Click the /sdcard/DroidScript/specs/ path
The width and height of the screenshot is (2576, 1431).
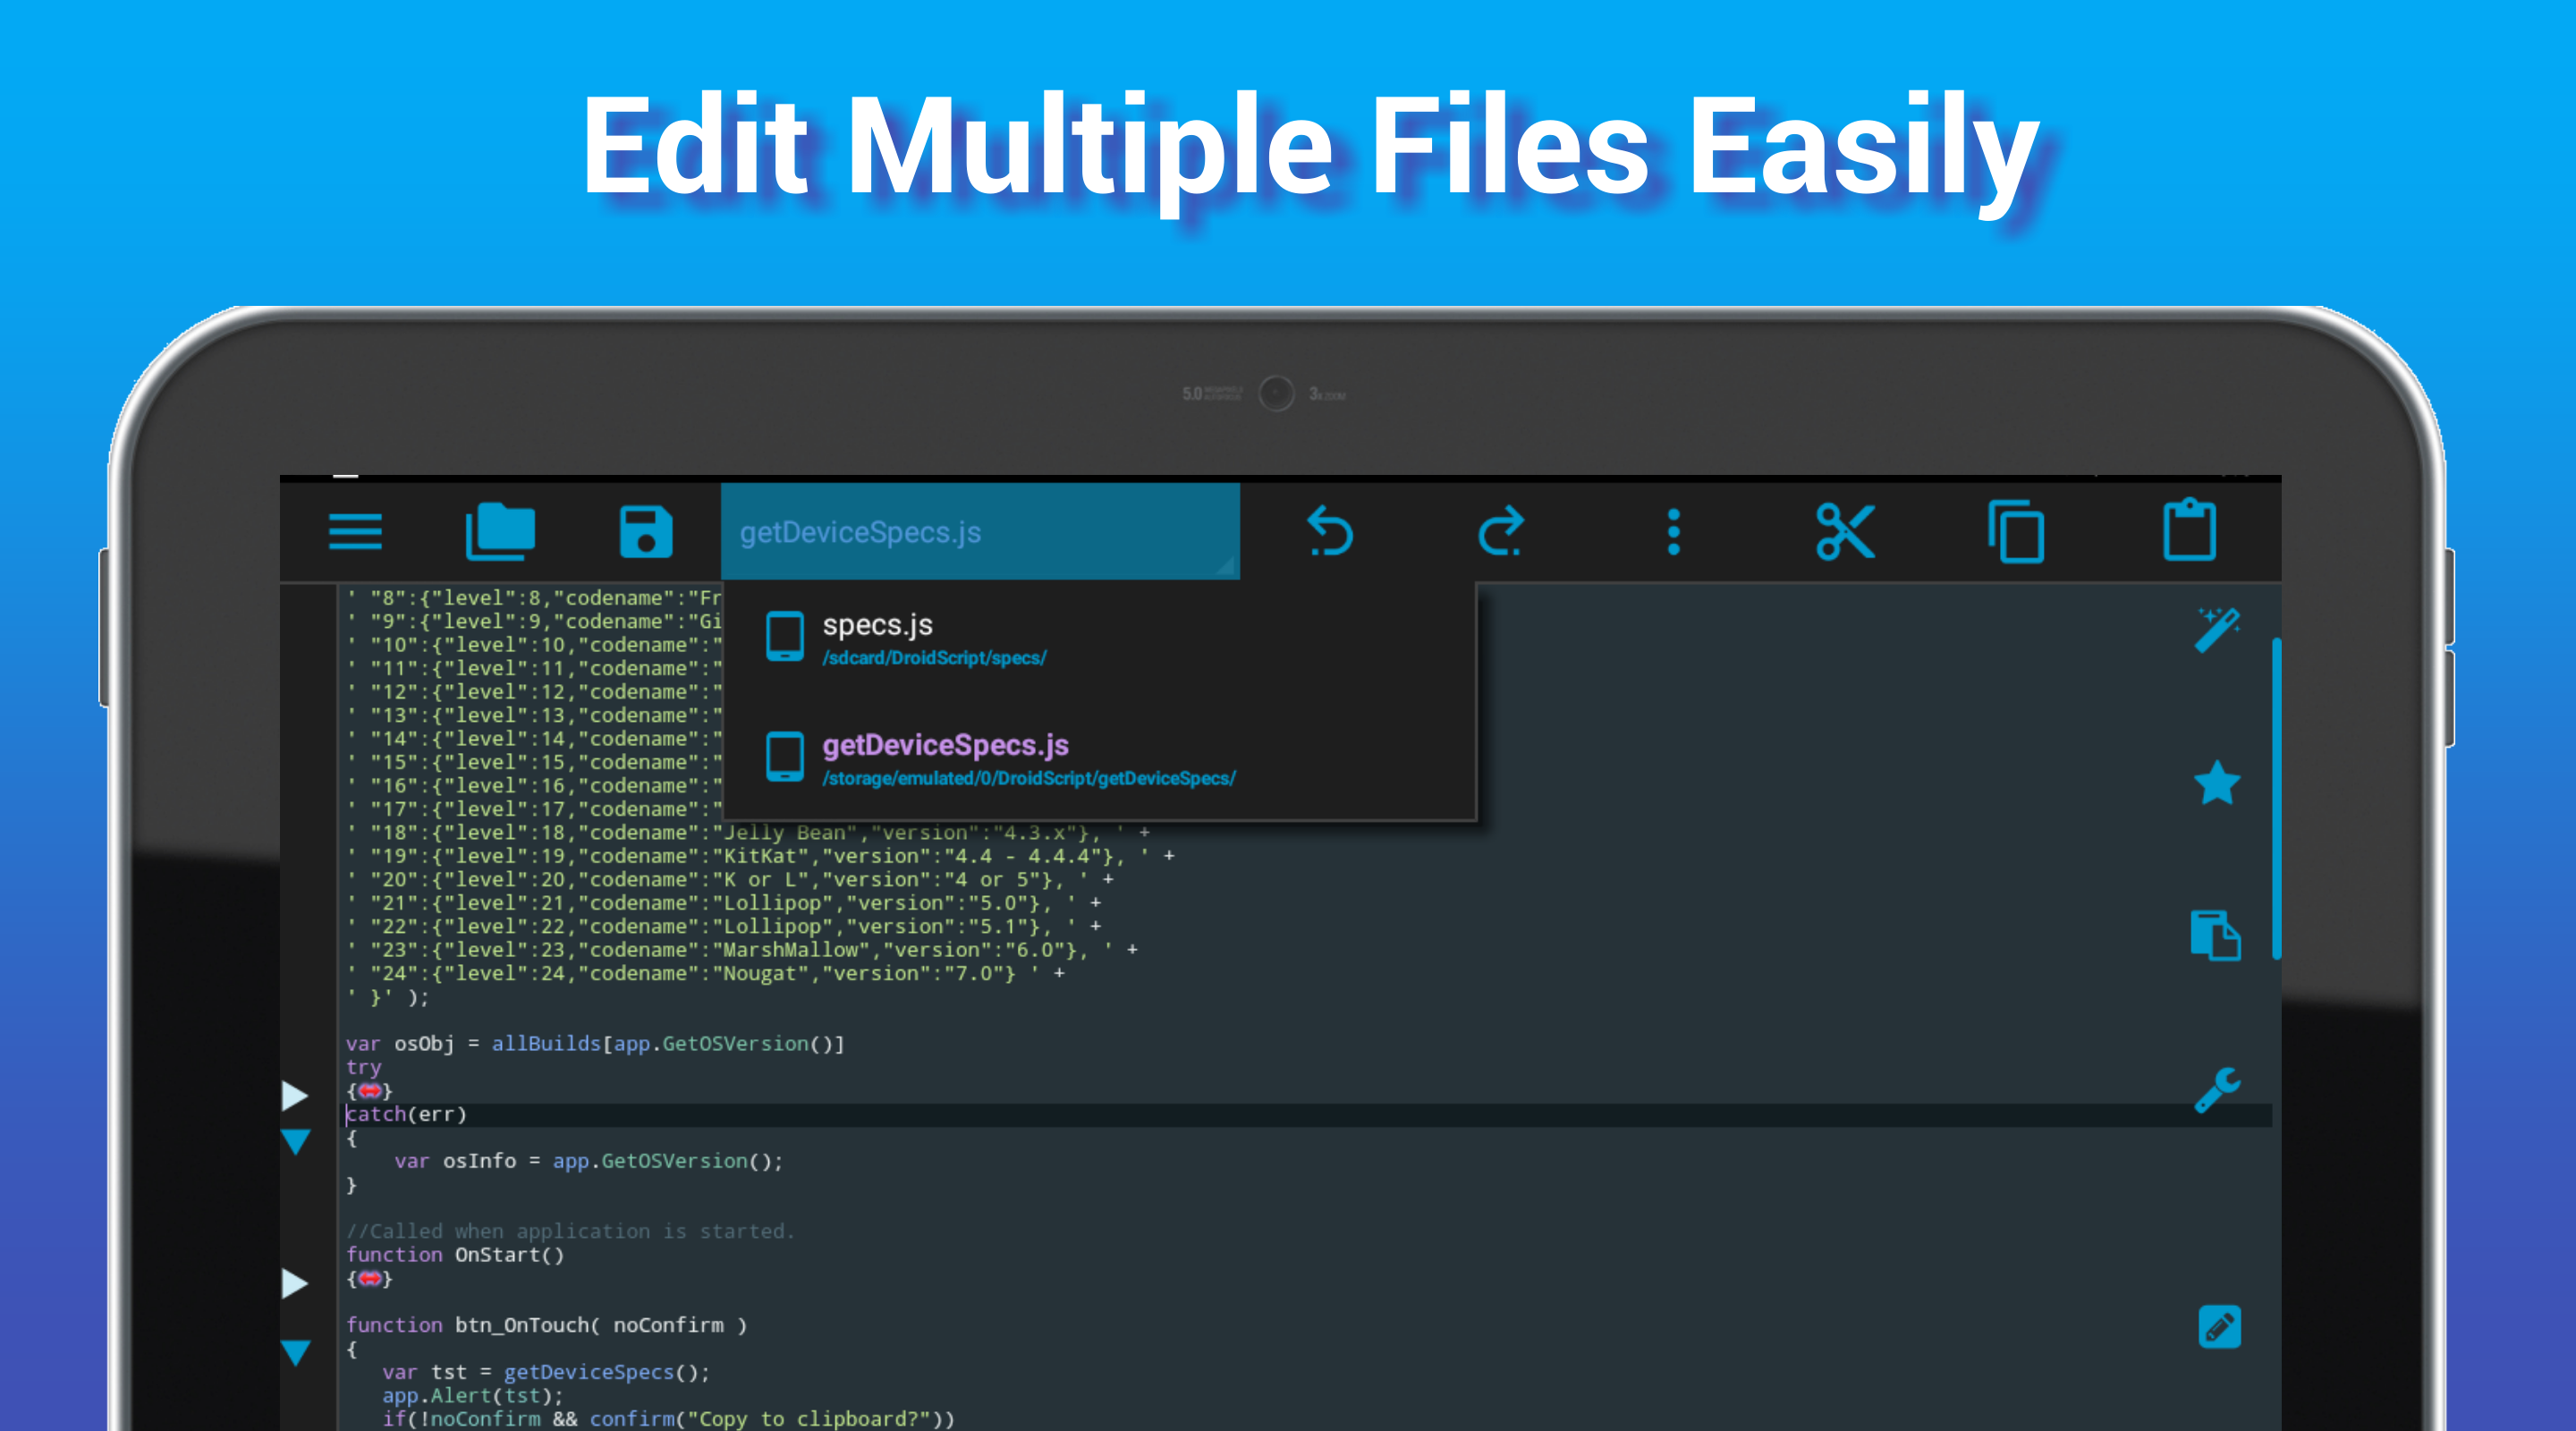tap(934, 658)
